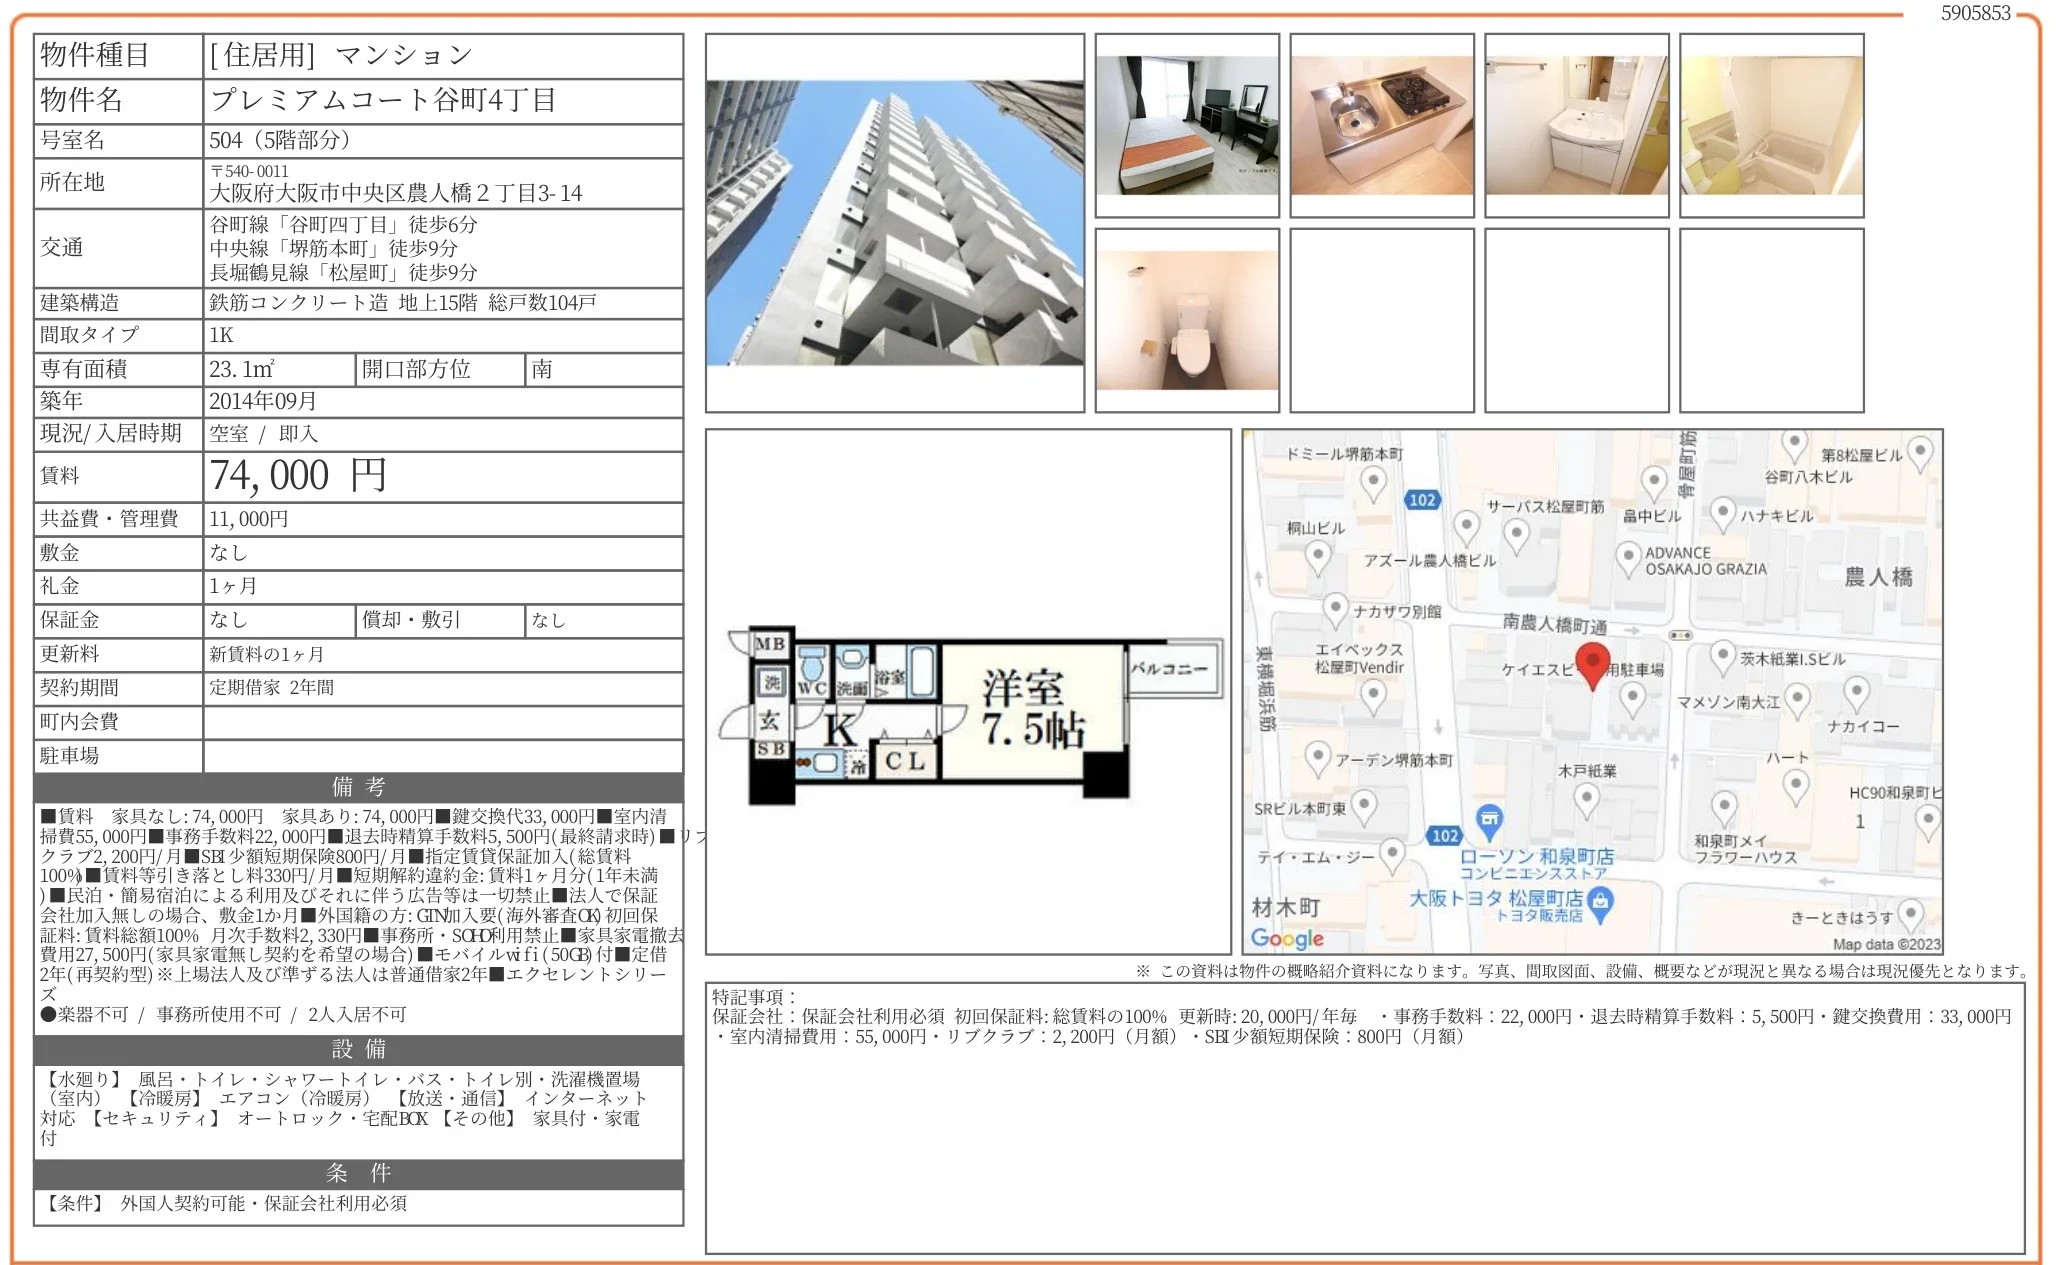
Task: Click the Nakazawa Bekkan map pin
Action: [1335, 607]
